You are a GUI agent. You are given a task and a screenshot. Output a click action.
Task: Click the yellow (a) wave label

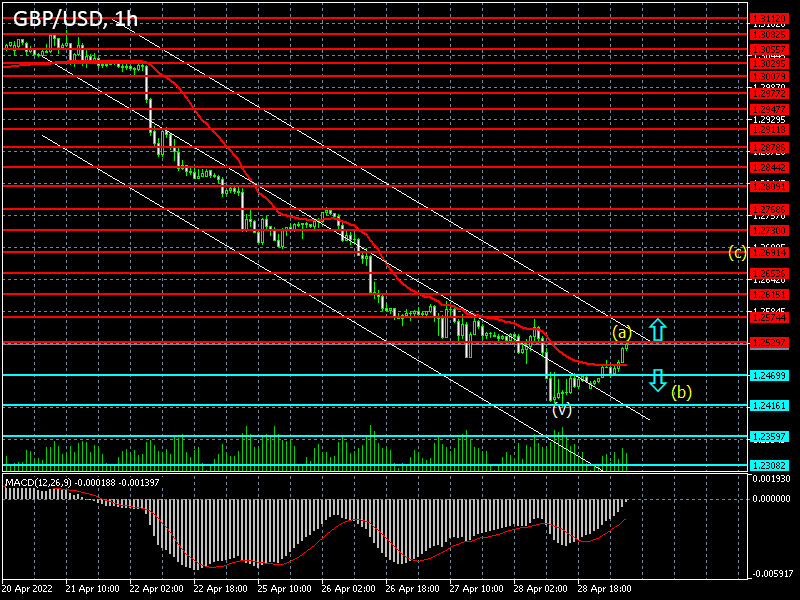[x=620, y=334]
